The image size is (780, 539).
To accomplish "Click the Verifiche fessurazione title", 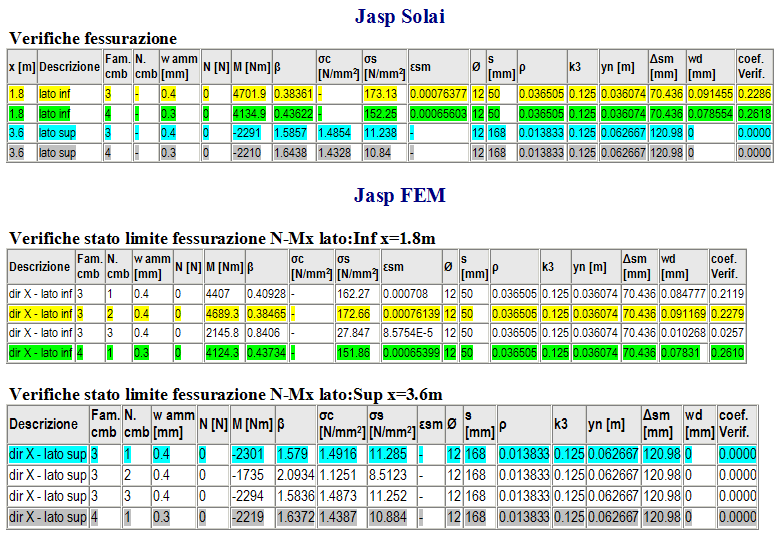I will [93, 38].
